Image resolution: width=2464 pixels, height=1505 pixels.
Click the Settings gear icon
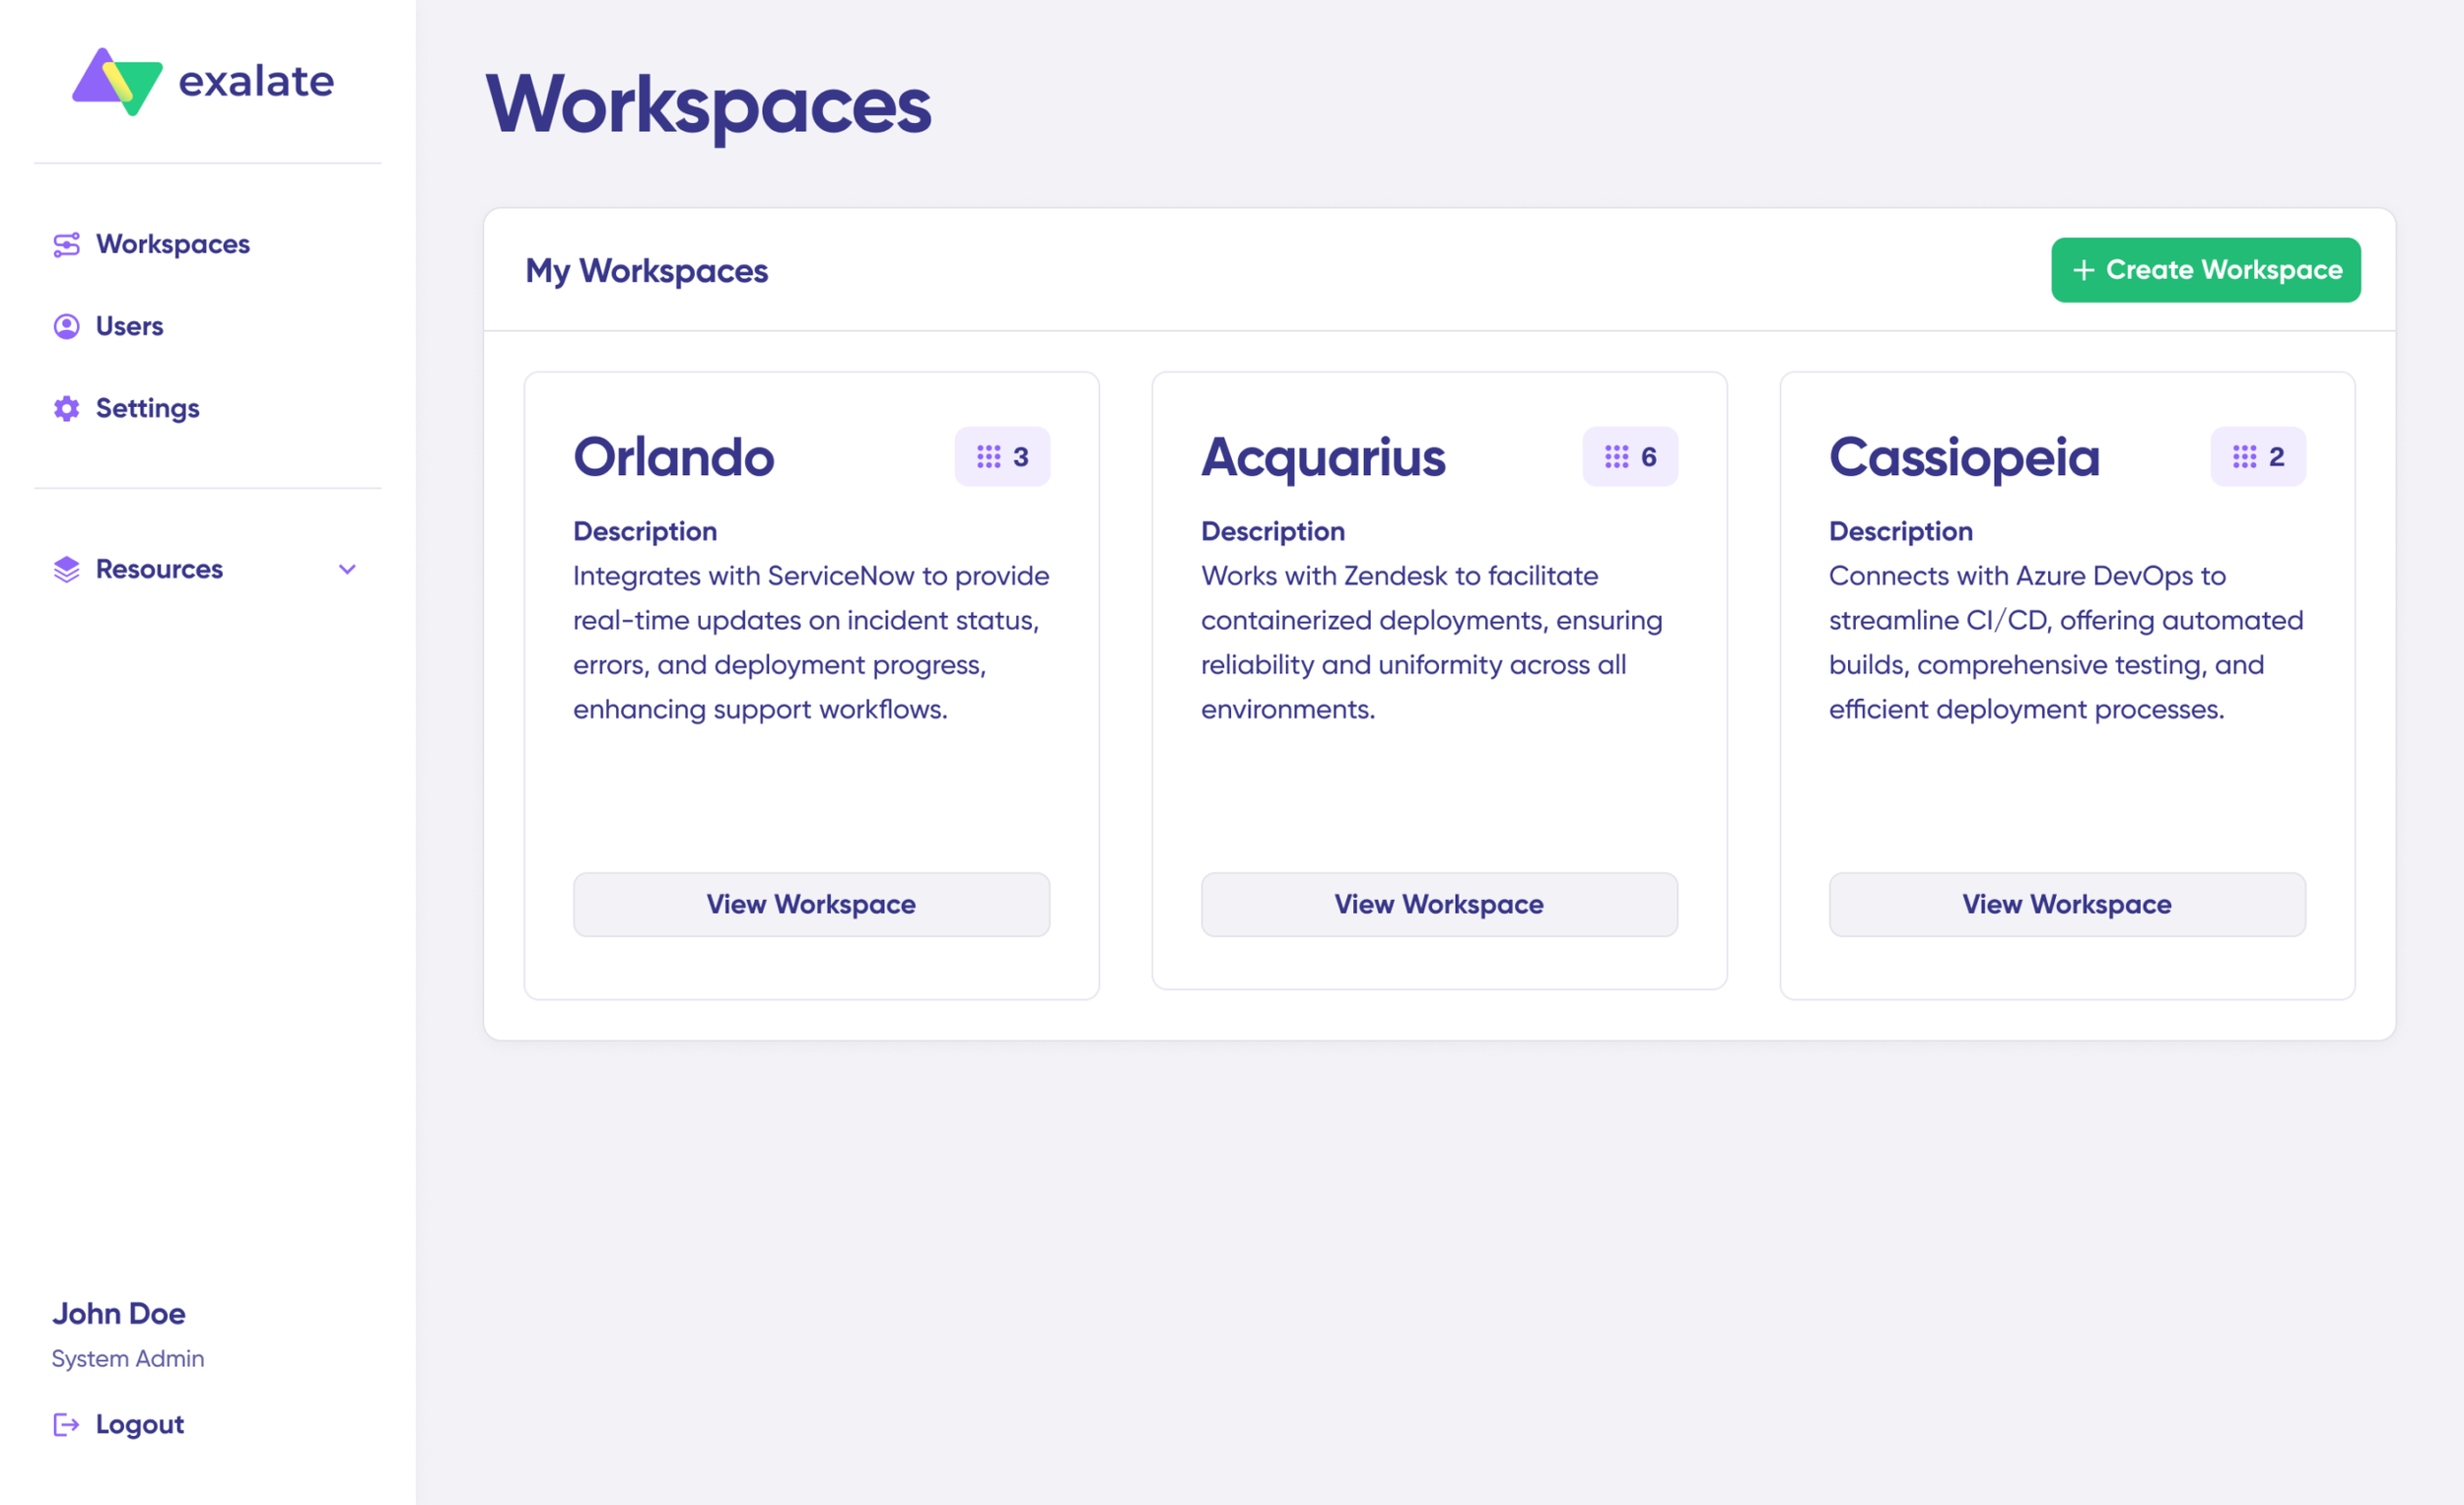coord(65,407)
